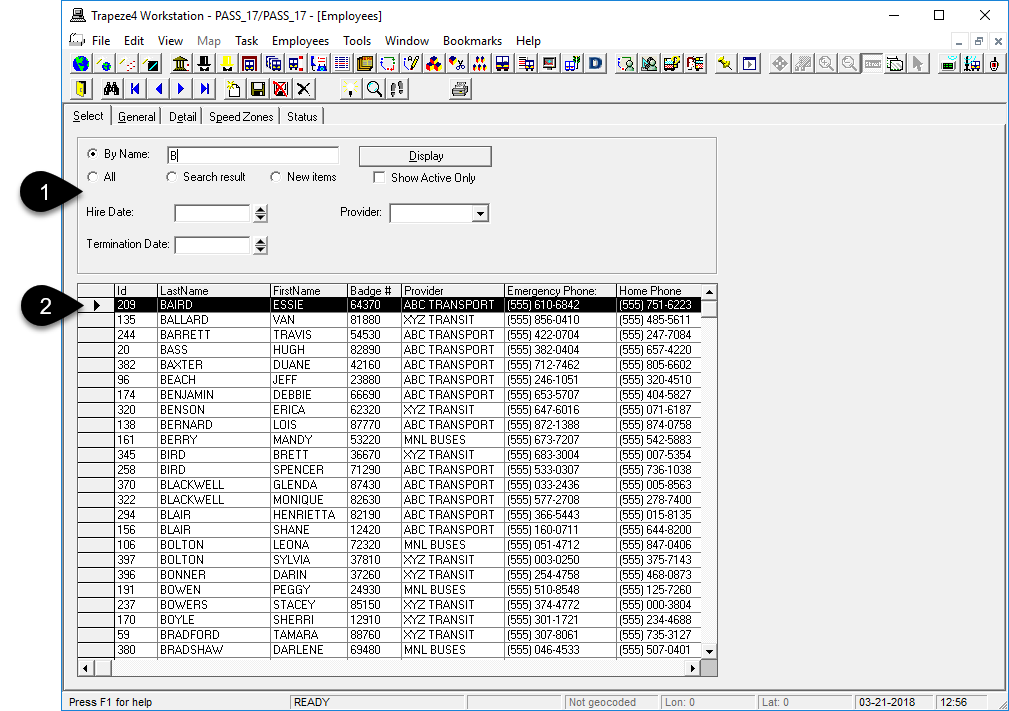Open Find with the binoculars icon
The width and height of the screenshot is (1009, 711).
[x=110, y=88]
